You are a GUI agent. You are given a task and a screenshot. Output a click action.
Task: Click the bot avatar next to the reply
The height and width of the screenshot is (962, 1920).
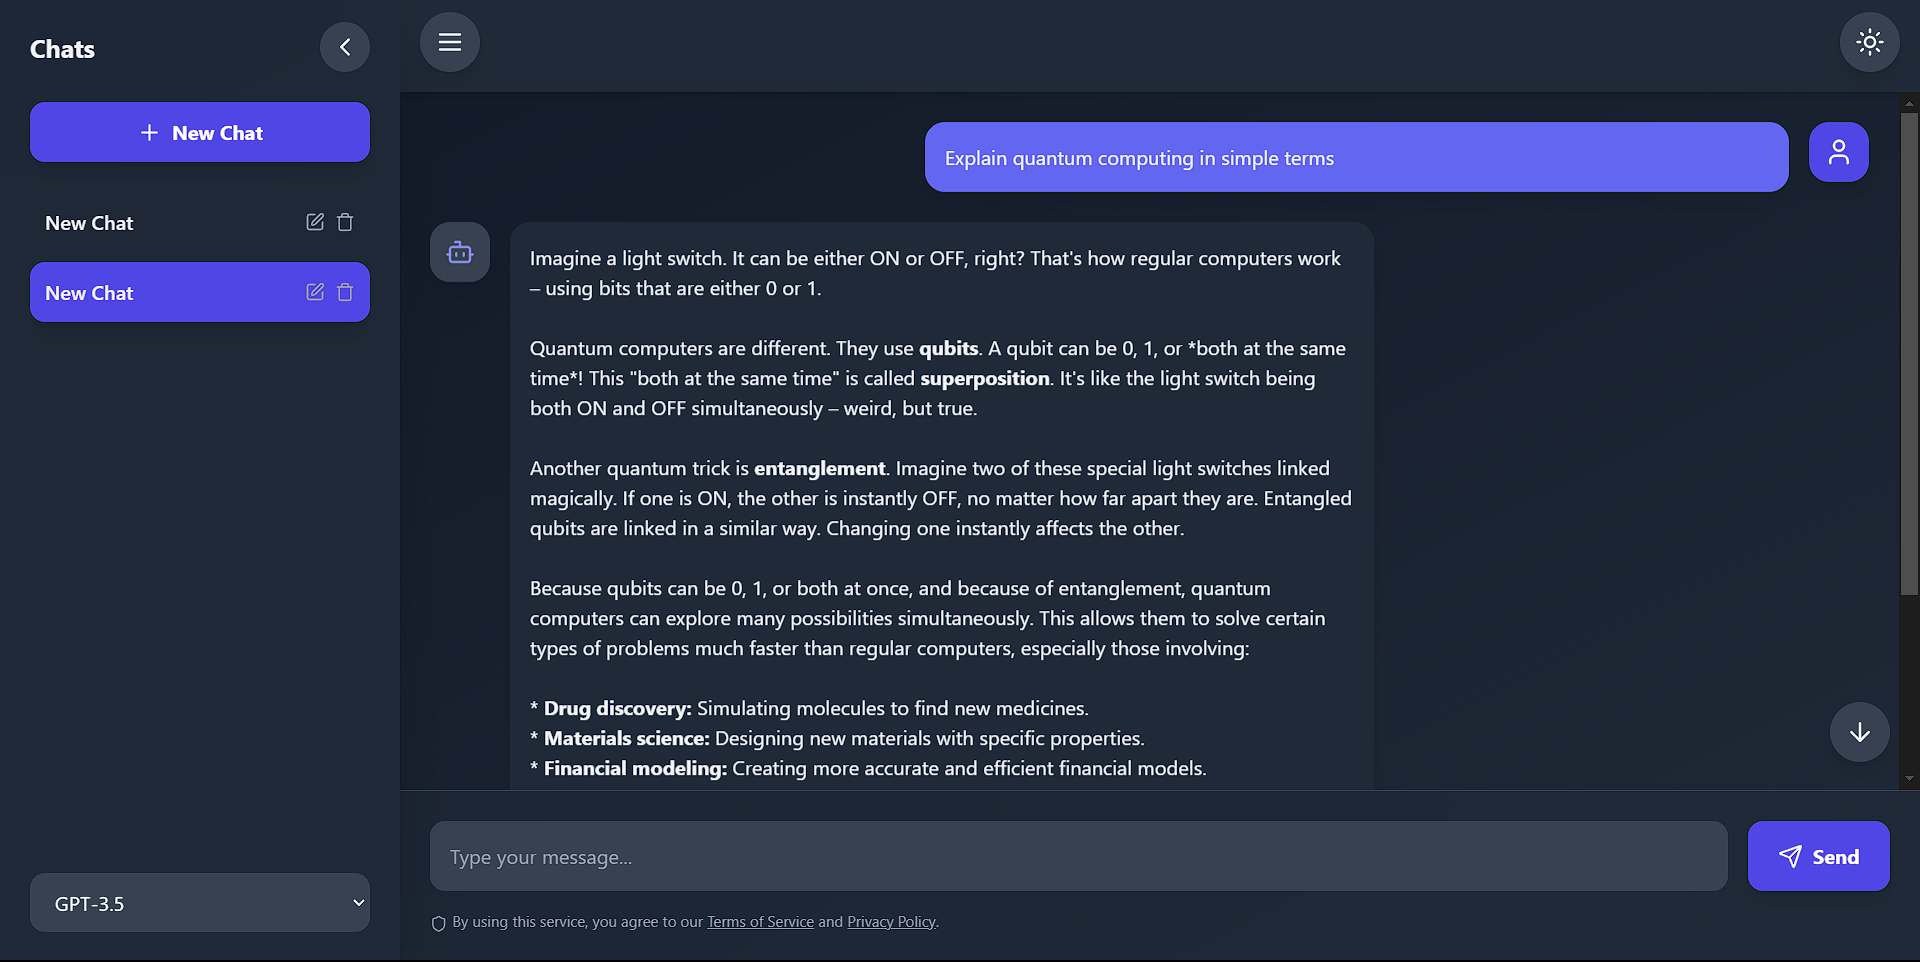tap(459, 252)
